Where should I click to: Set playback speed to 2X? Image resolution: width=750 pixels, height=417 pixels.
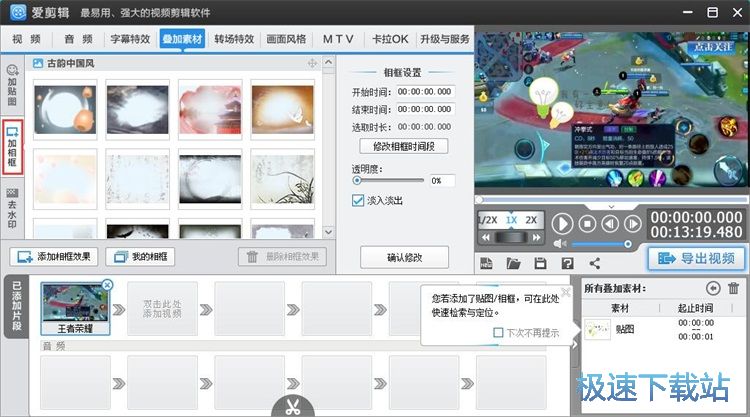point(531,220)
